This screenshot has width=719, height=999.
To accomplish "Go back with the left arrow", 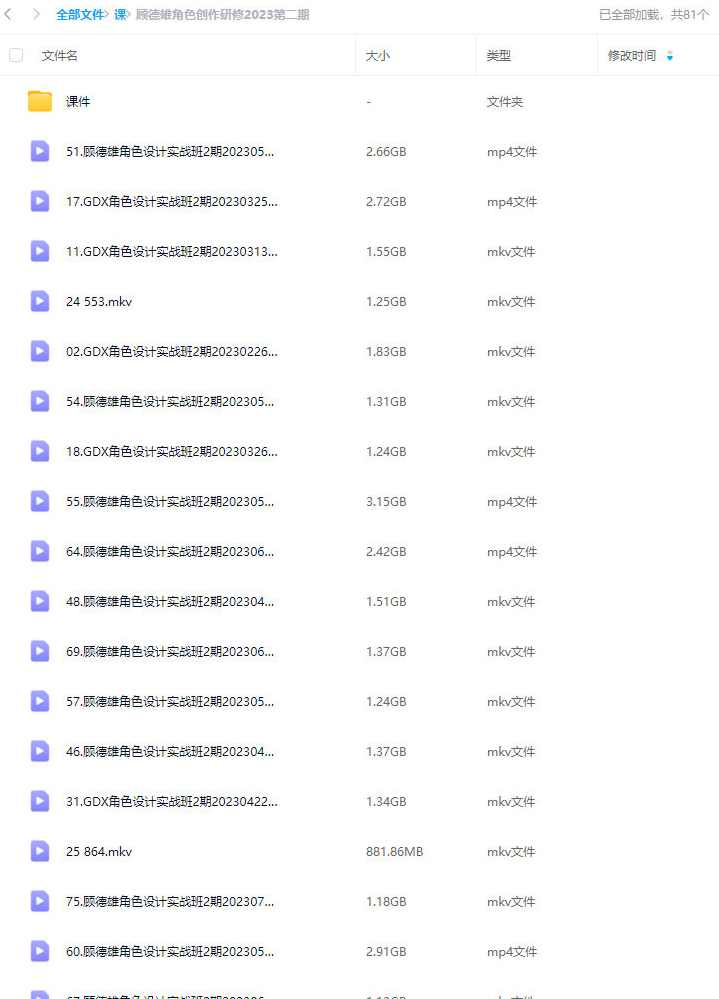I will click(8, 14).
